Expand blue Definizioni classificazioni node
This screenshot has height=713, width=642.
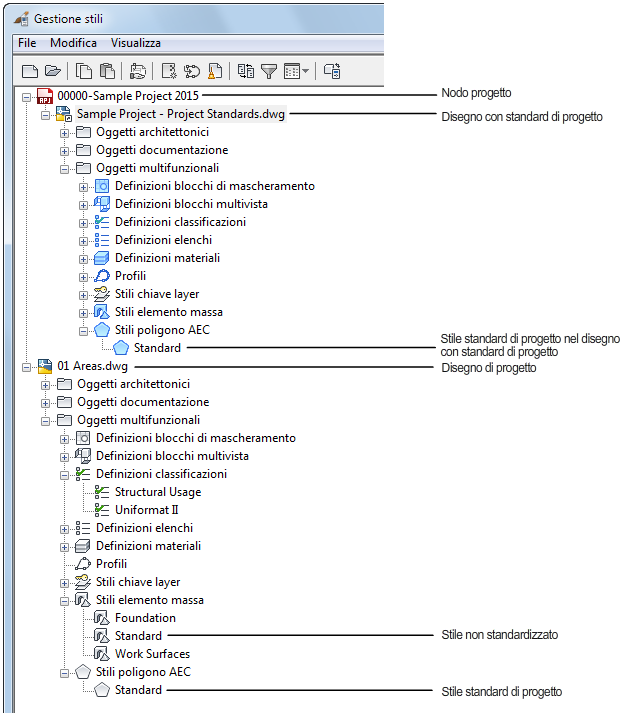point(83,223)
